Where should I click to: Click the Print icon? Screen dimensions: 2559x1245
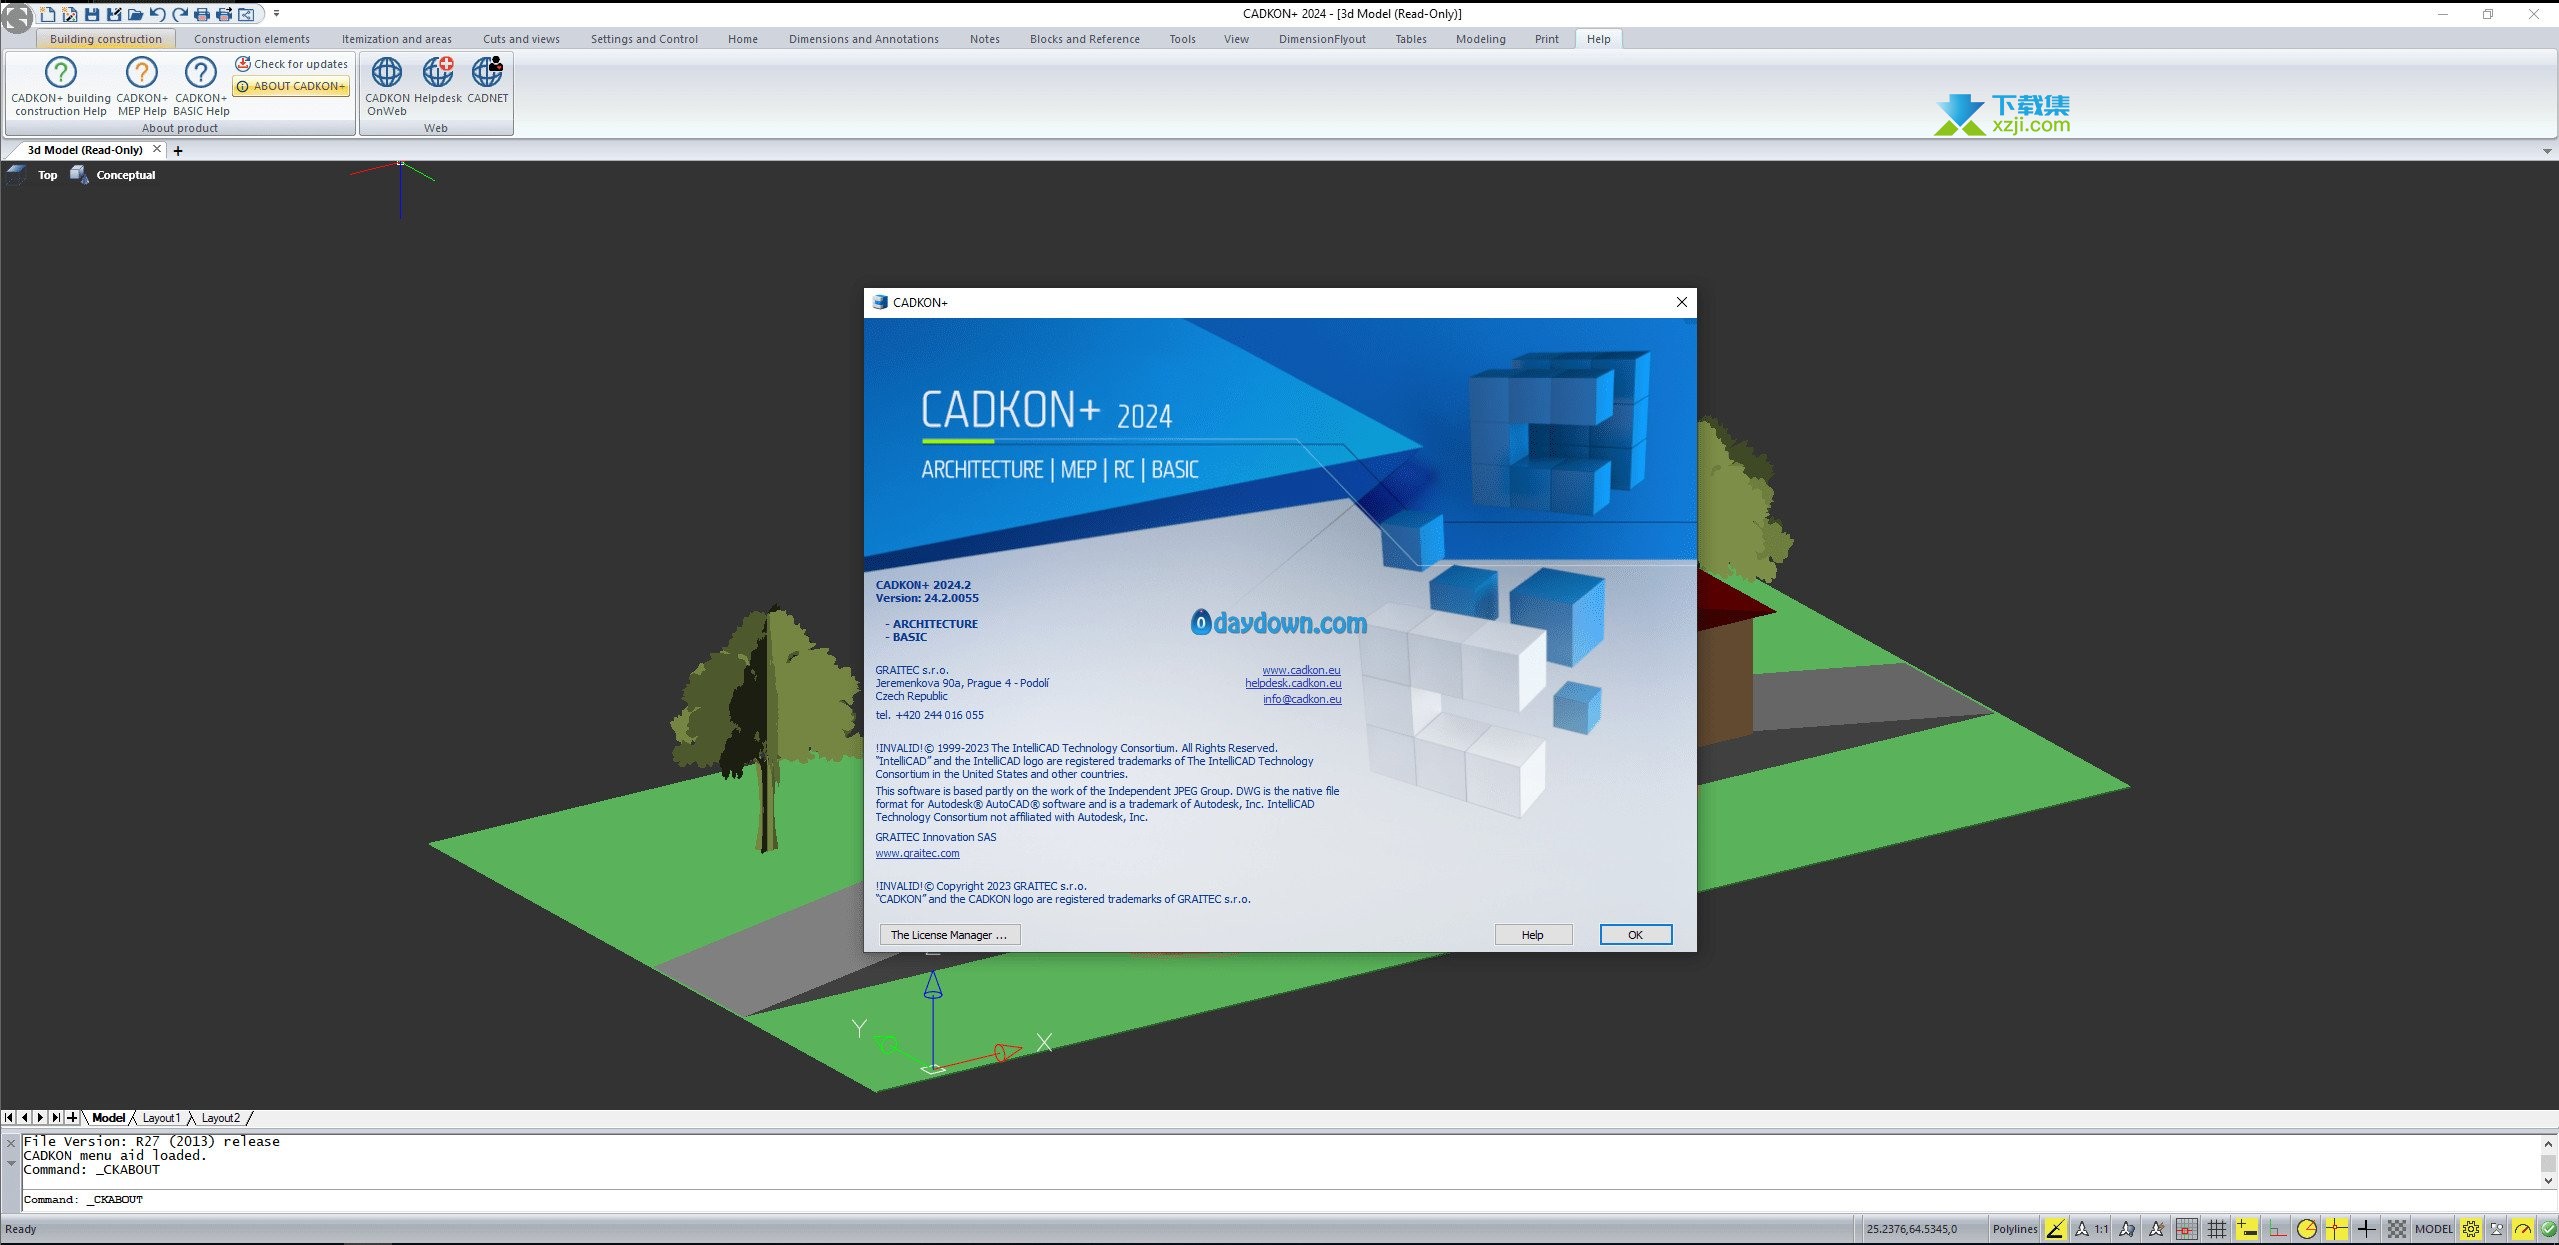click(202, 14)
